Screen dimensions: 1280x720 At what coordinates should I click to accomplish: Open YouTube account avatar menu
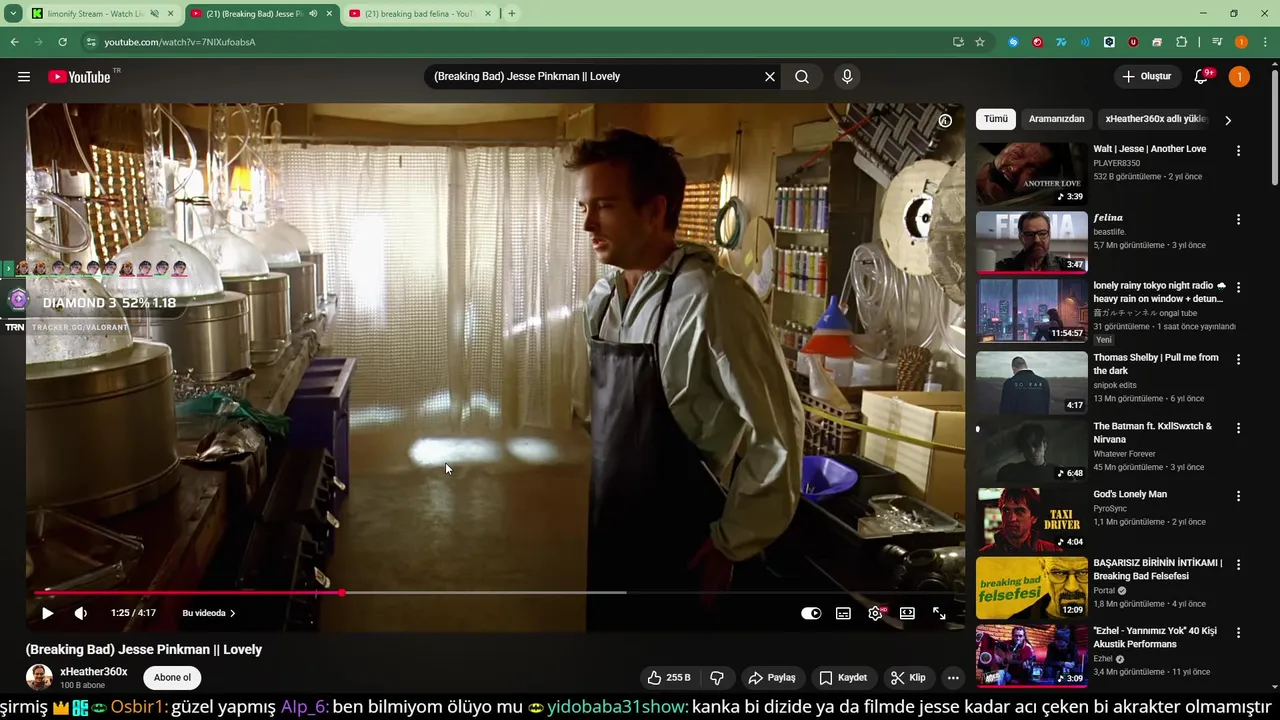point(1239,77)
